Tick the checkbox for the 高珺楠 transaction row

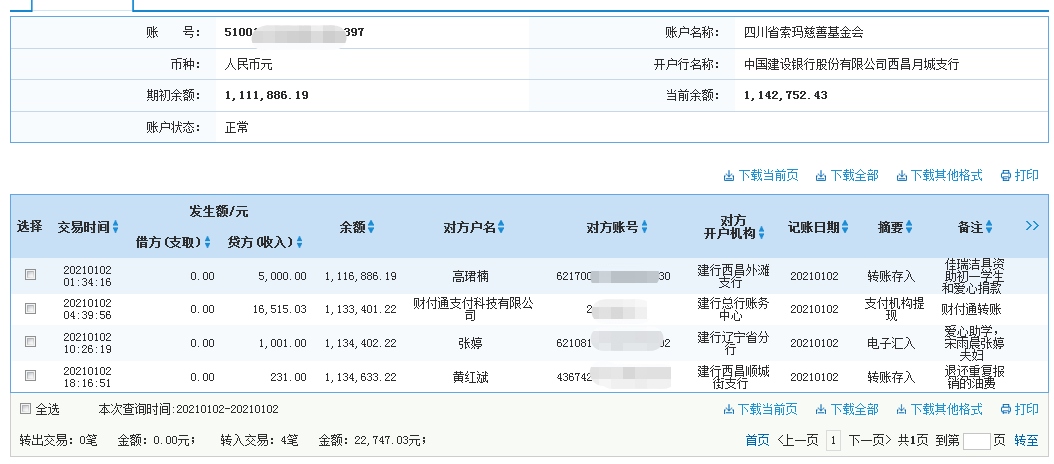(30, 275)
